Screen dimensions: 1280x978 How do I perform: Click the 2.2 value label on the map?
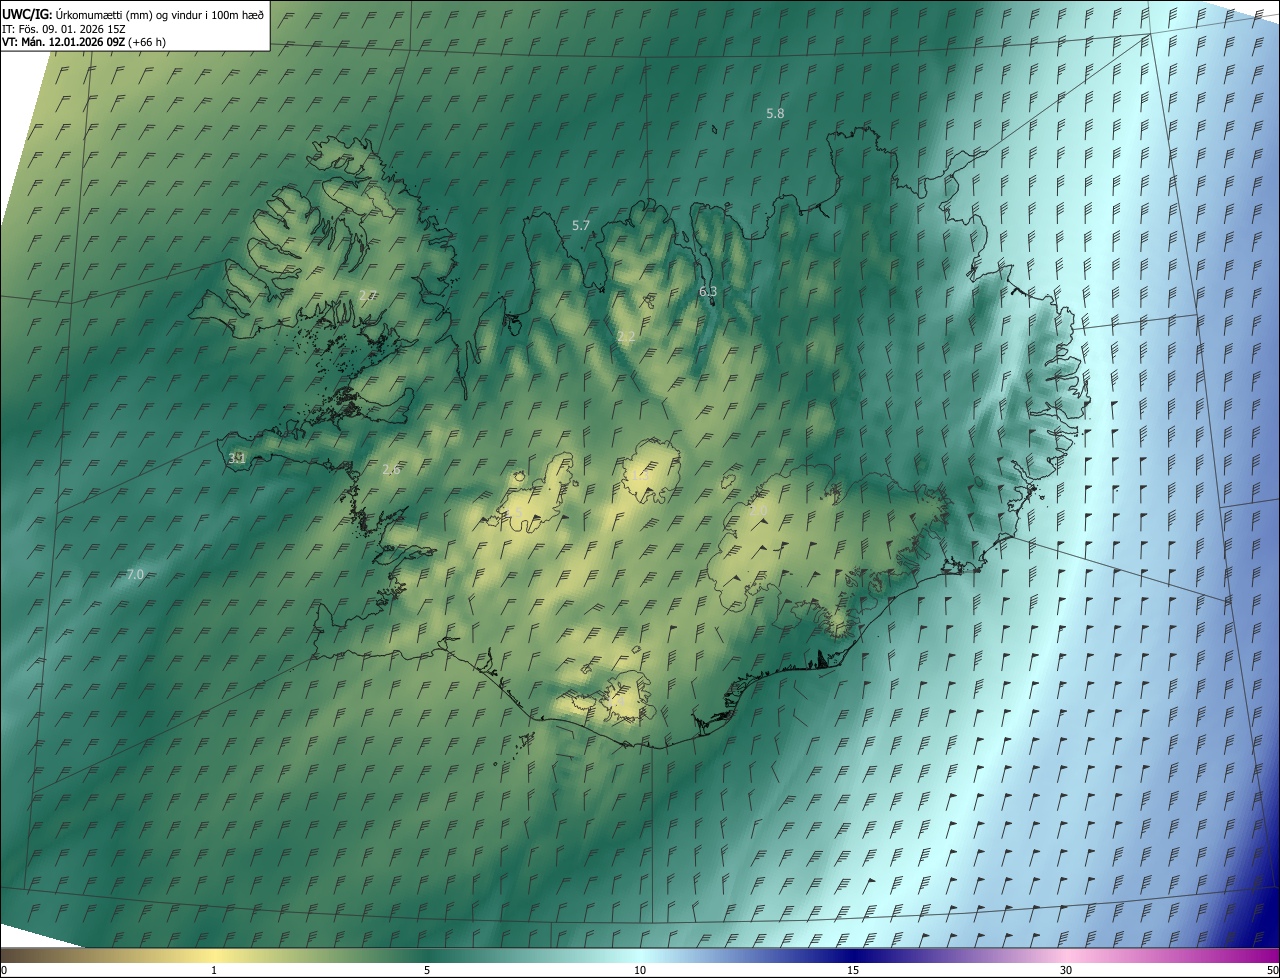(625, 336)
